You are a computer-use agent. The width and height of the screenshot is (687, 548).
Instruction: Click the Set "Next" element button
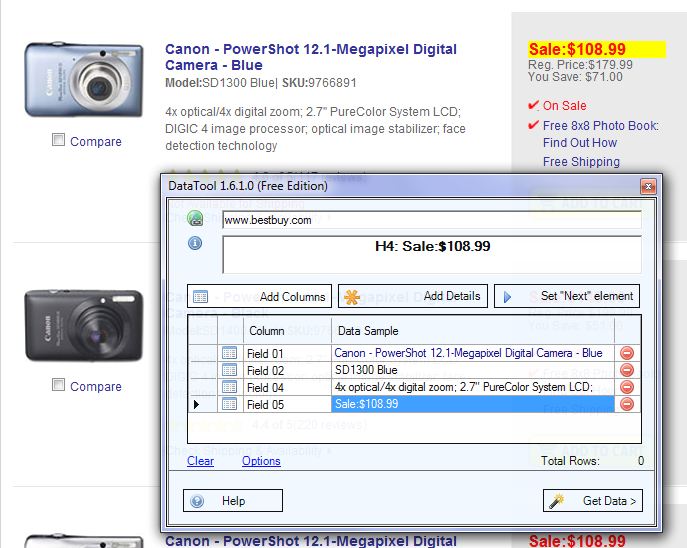click(x=566, y=296)
